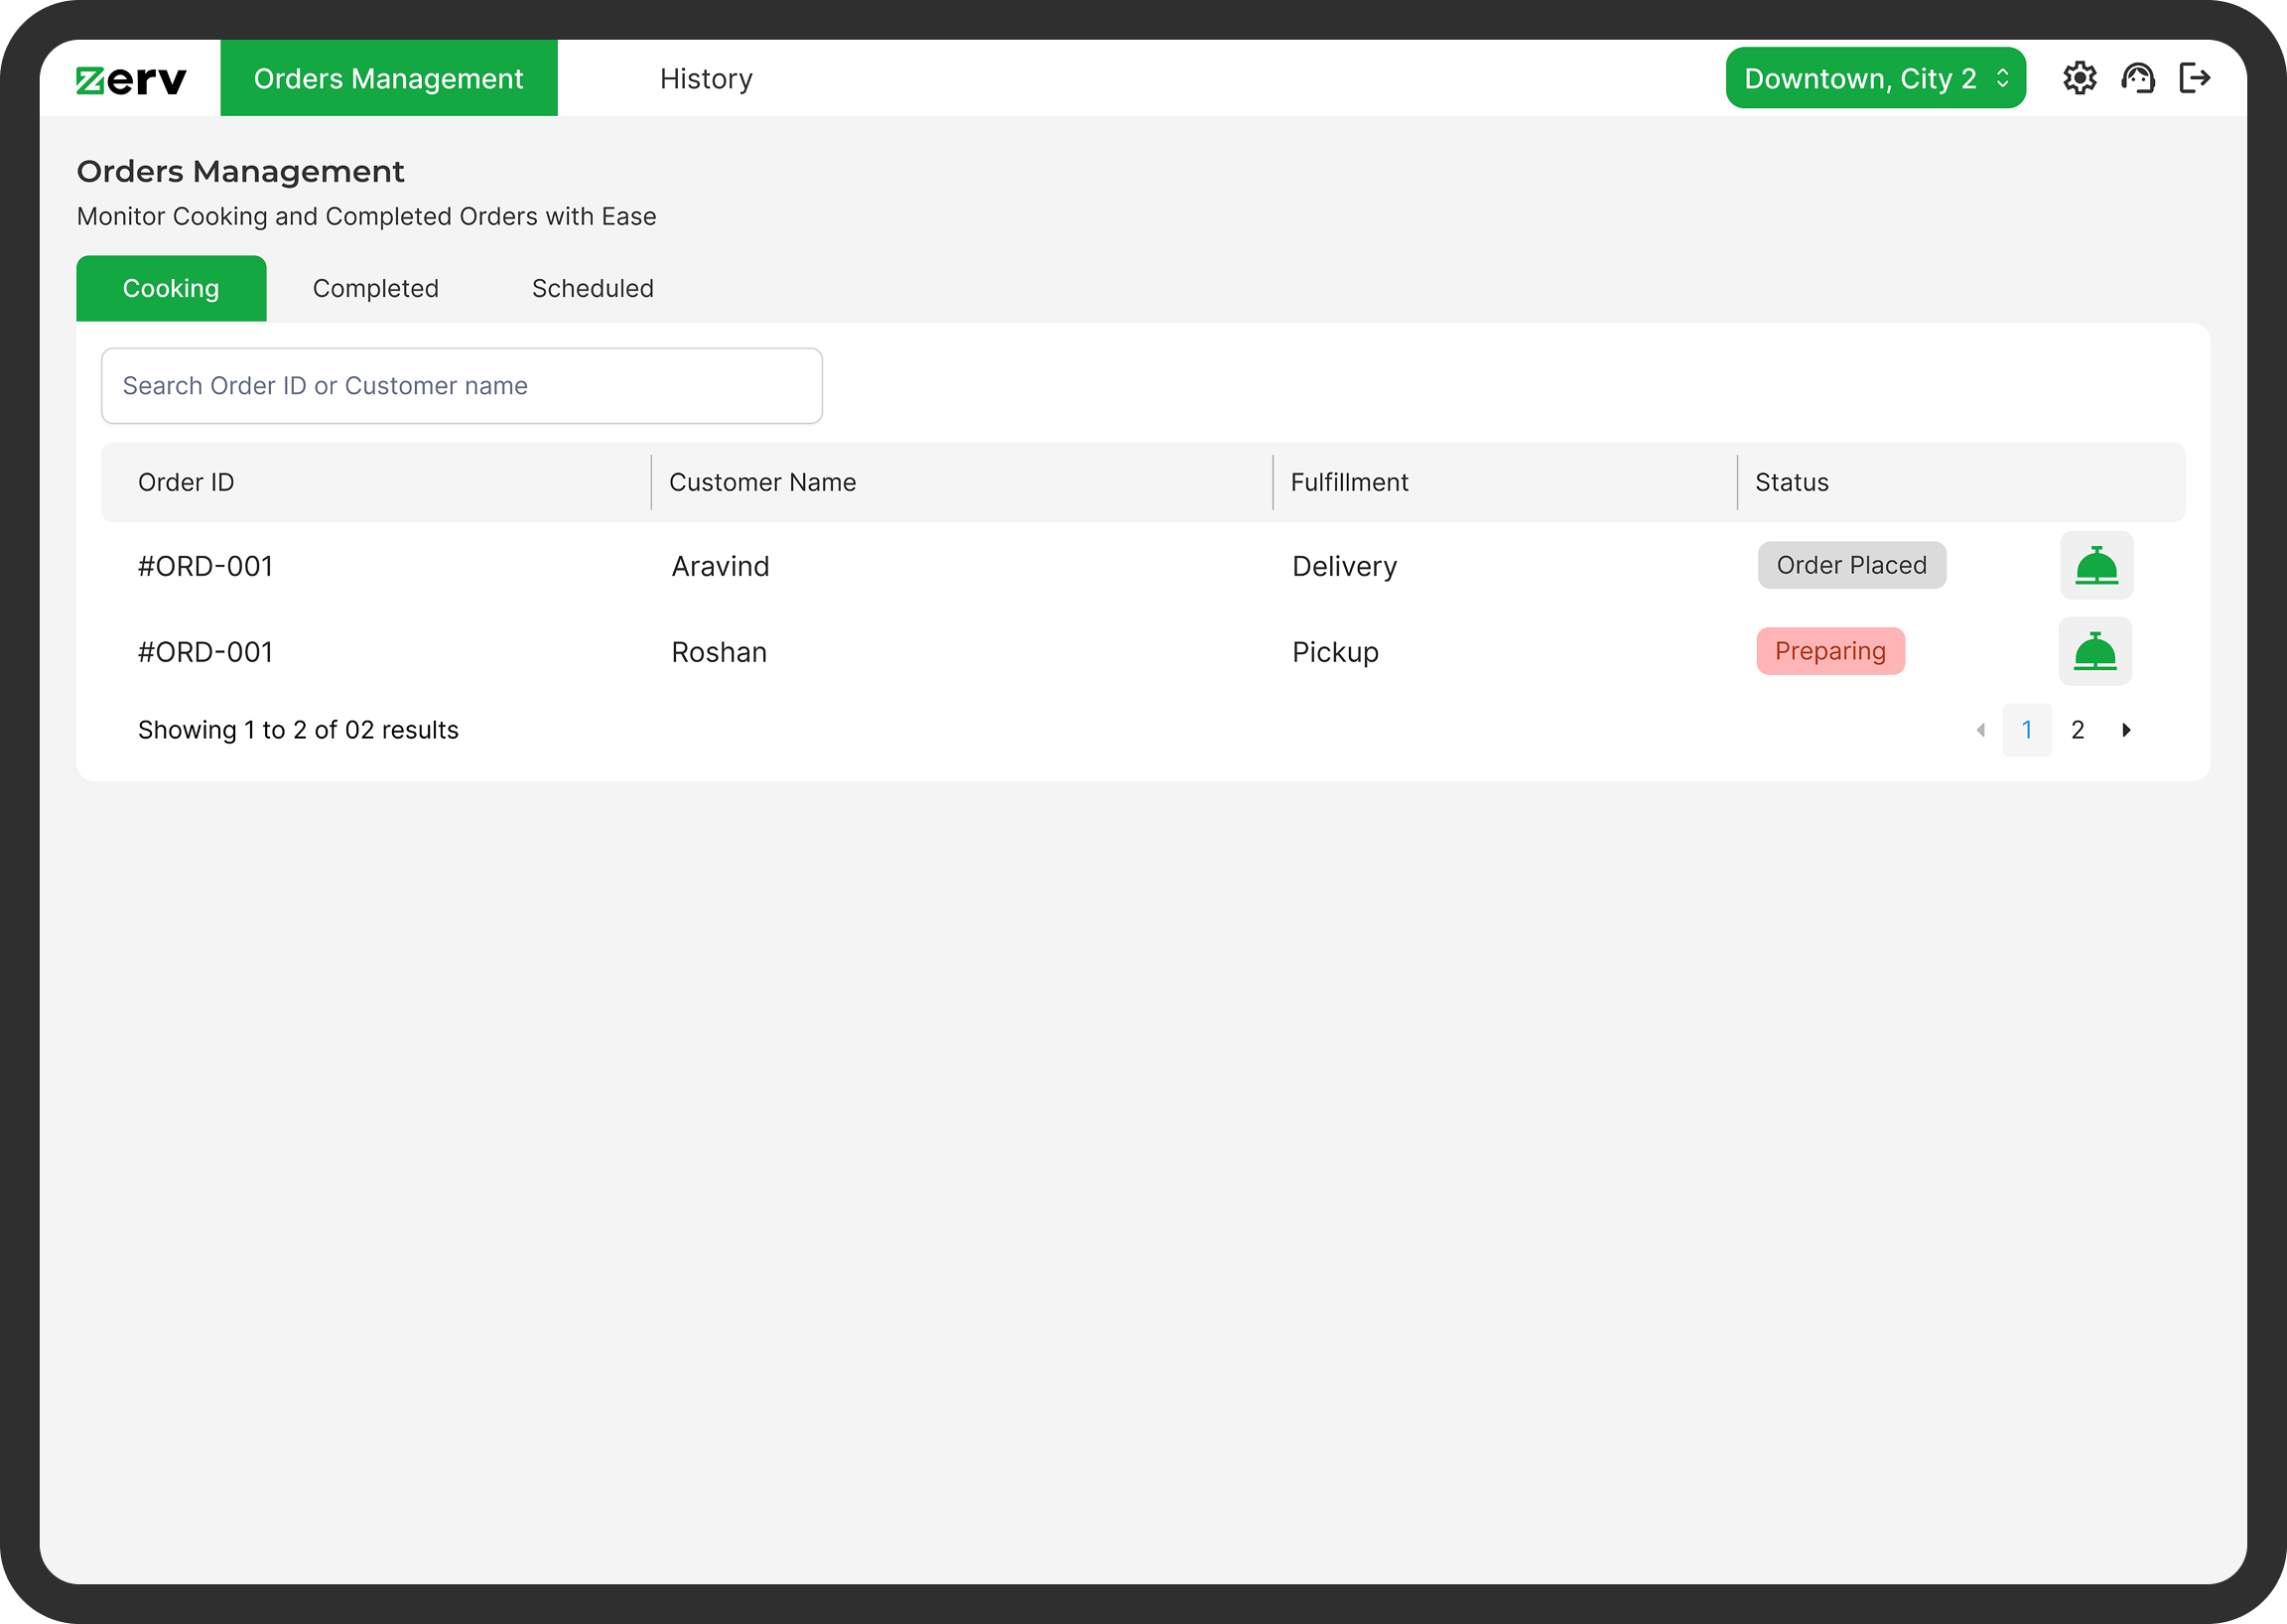Click the Search Order ID input field

(x=461, y=386)
